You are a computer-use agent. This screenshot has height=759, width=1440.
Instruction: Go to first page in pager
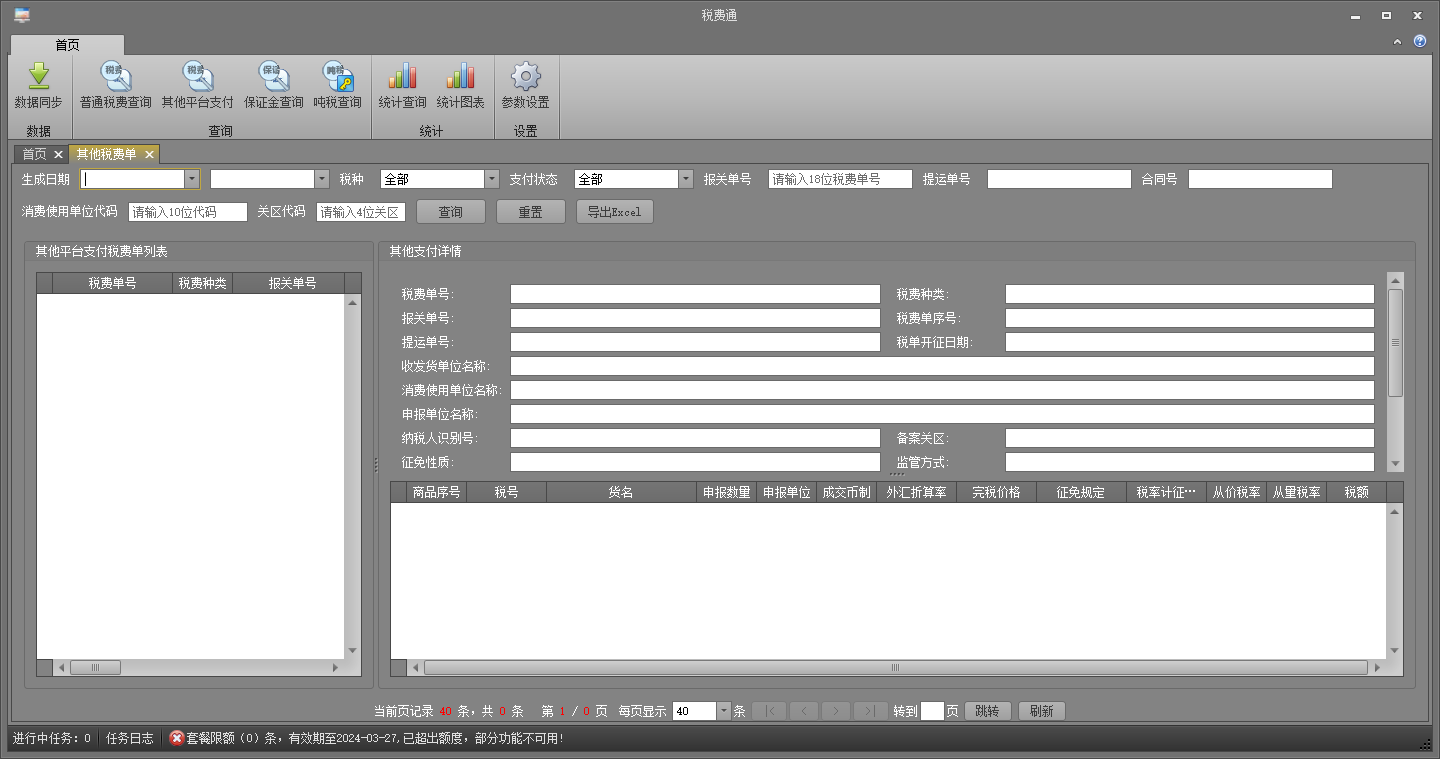769,711
